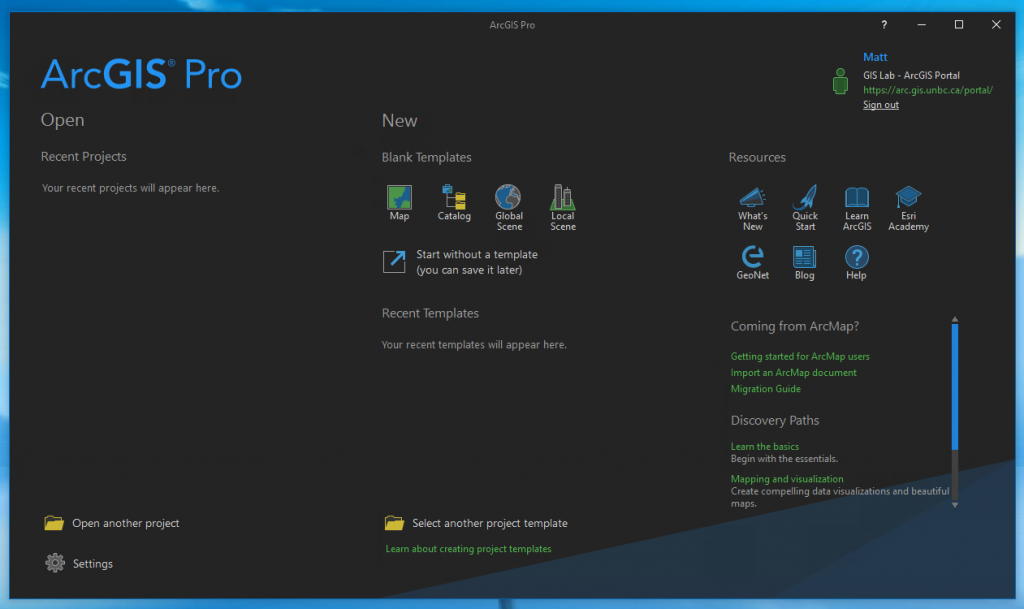Close the ArcGIS Pro window
Image resolution: width=1024 pixels, height=609 pixels.
click(x=996, y=25)
